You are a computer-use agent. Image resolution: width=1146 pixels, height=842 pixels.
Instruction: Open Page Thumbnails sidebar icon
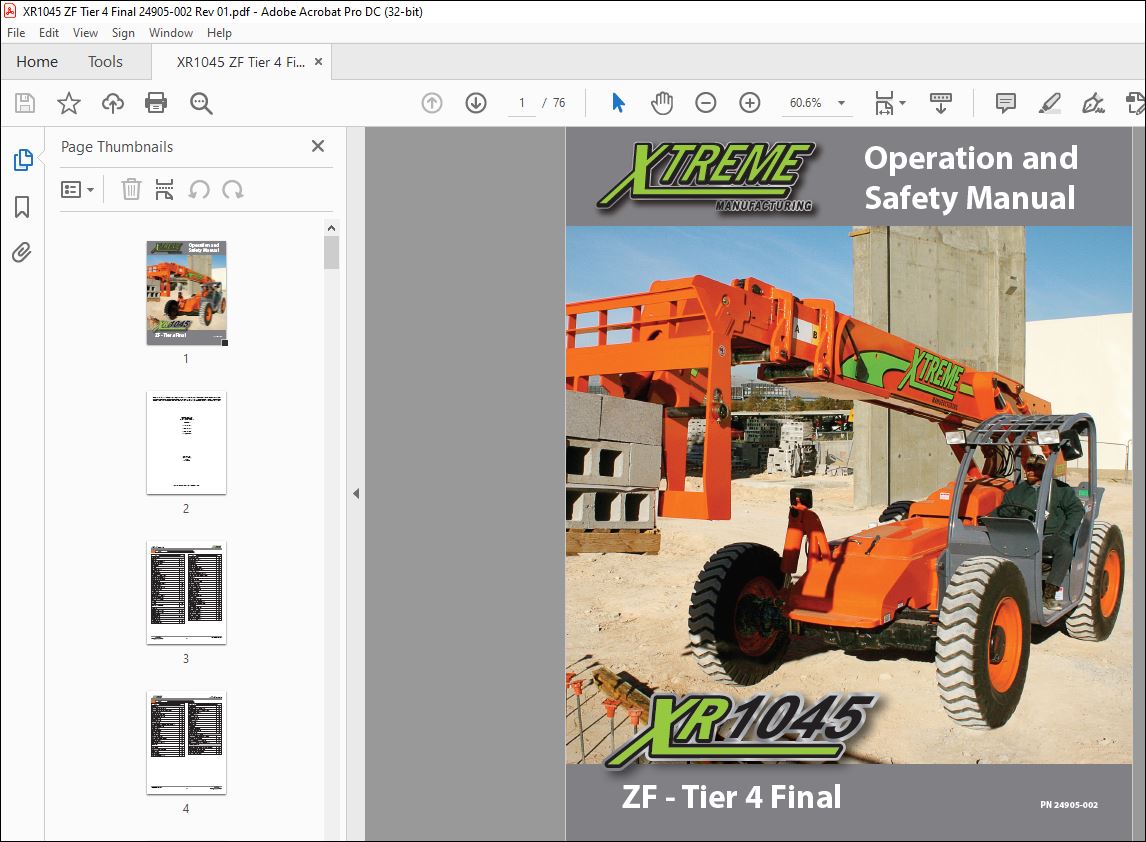(23, 159)
